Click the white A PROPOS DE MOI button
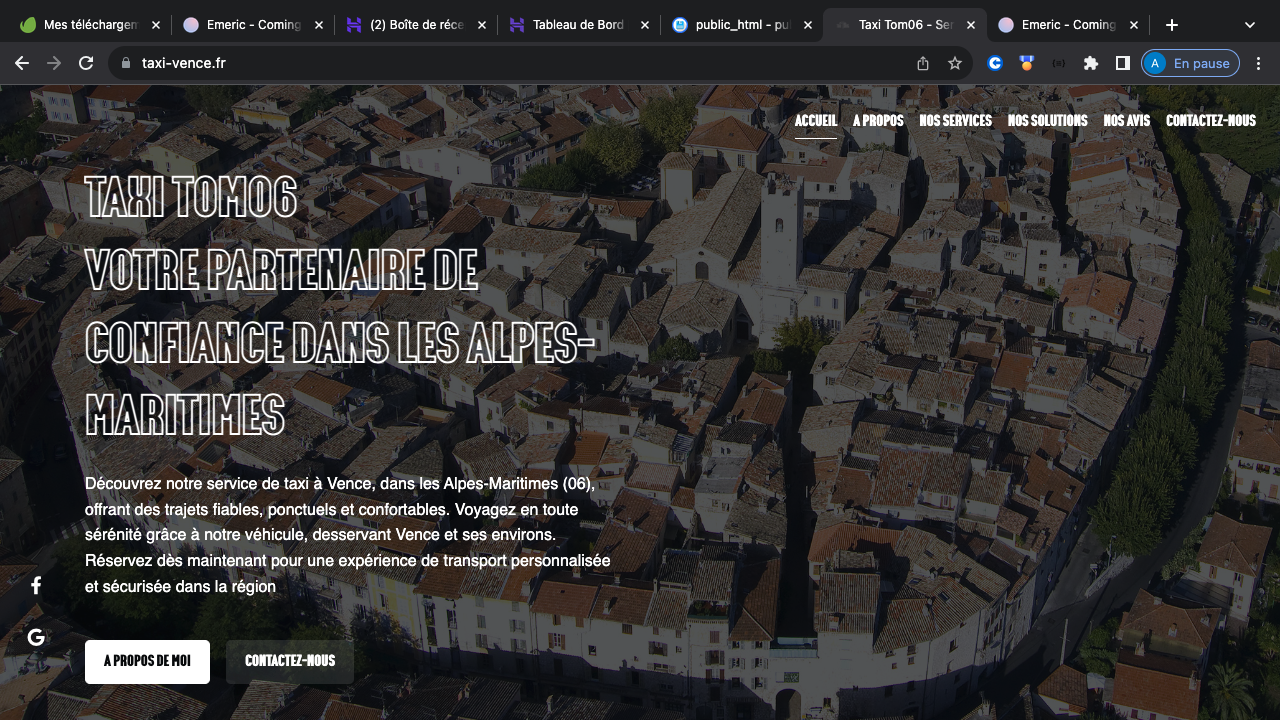The height and width of the screenshot is (720, 1280). [147, 662]
